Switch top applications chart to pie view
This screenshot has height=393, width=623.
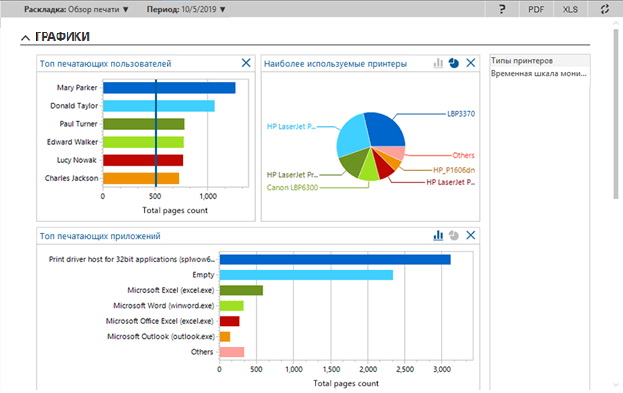454,235
